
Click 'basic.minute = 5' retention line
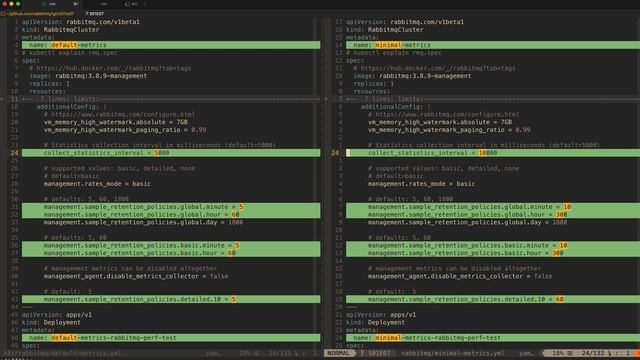[x=171, y=245]
